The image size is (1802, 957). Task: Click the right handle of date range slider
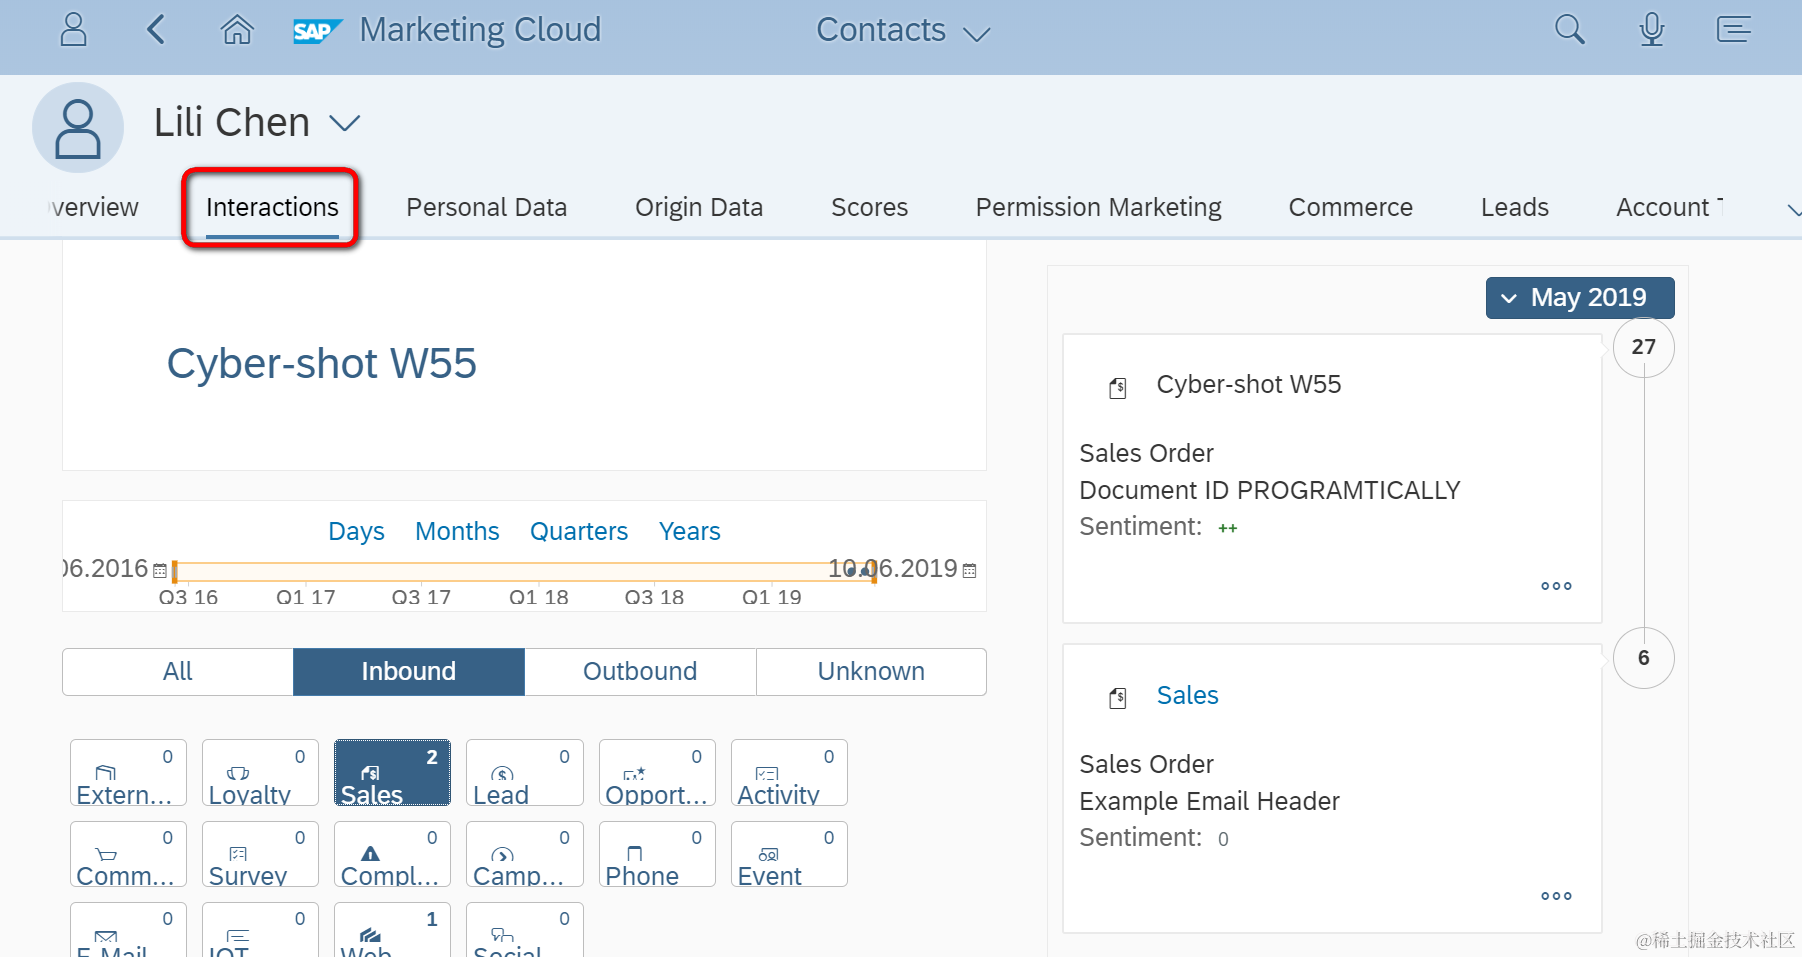874,572
